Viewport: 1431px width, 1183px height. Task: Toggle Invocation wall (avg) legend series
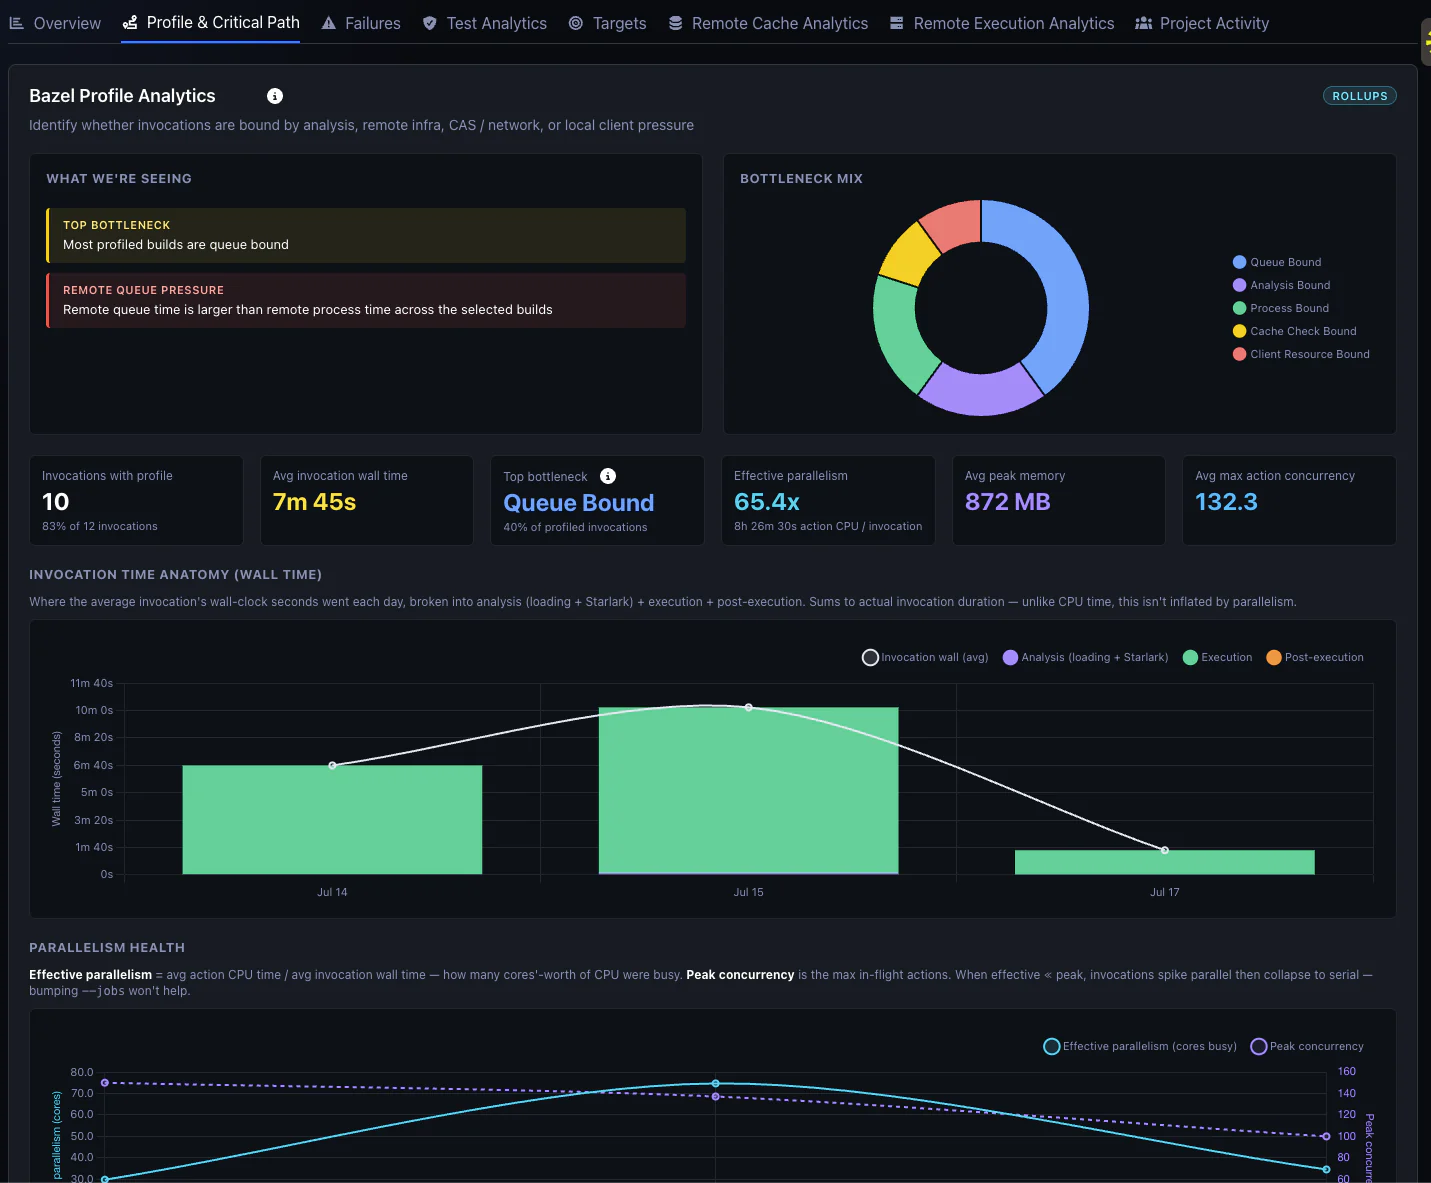coord(925,657)
